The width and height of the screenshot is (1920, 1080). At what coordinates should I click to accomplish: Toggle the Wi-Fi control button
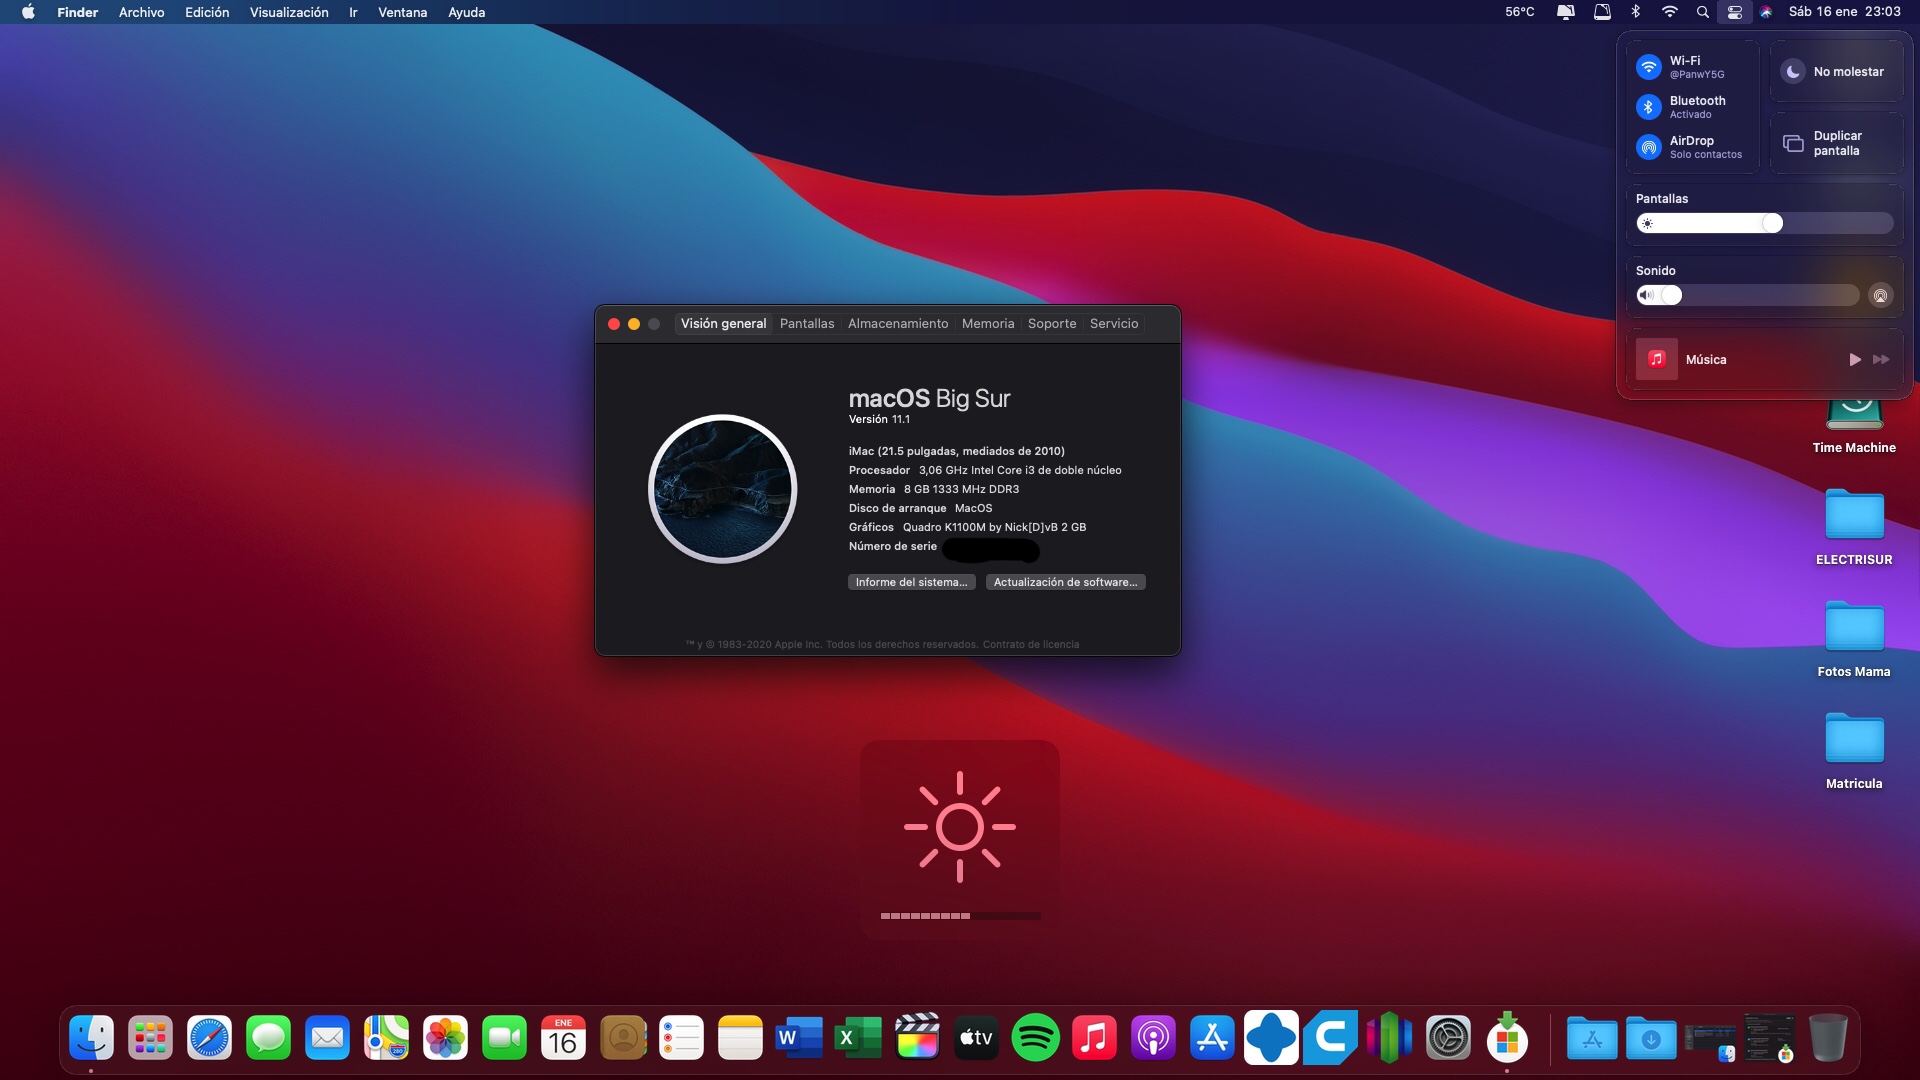[x=1648, y=67]
